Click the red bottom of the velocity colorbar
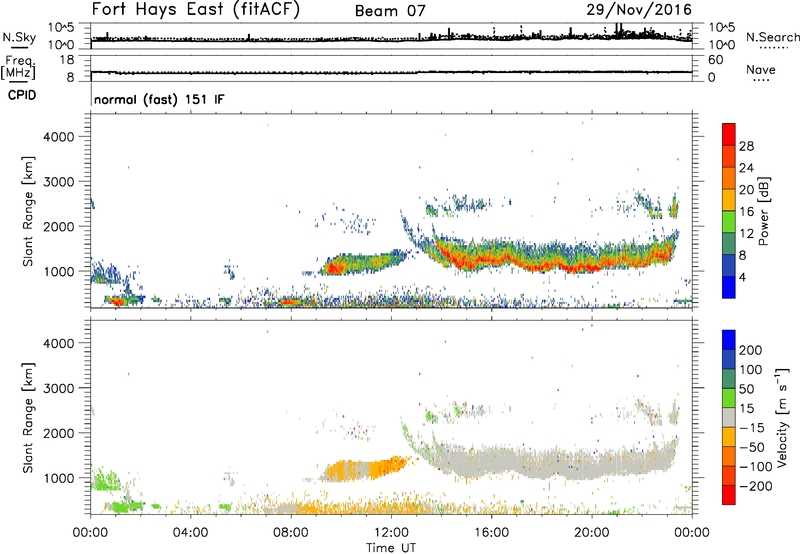This screenshot has height=554, width=800. tap(729, 495)
